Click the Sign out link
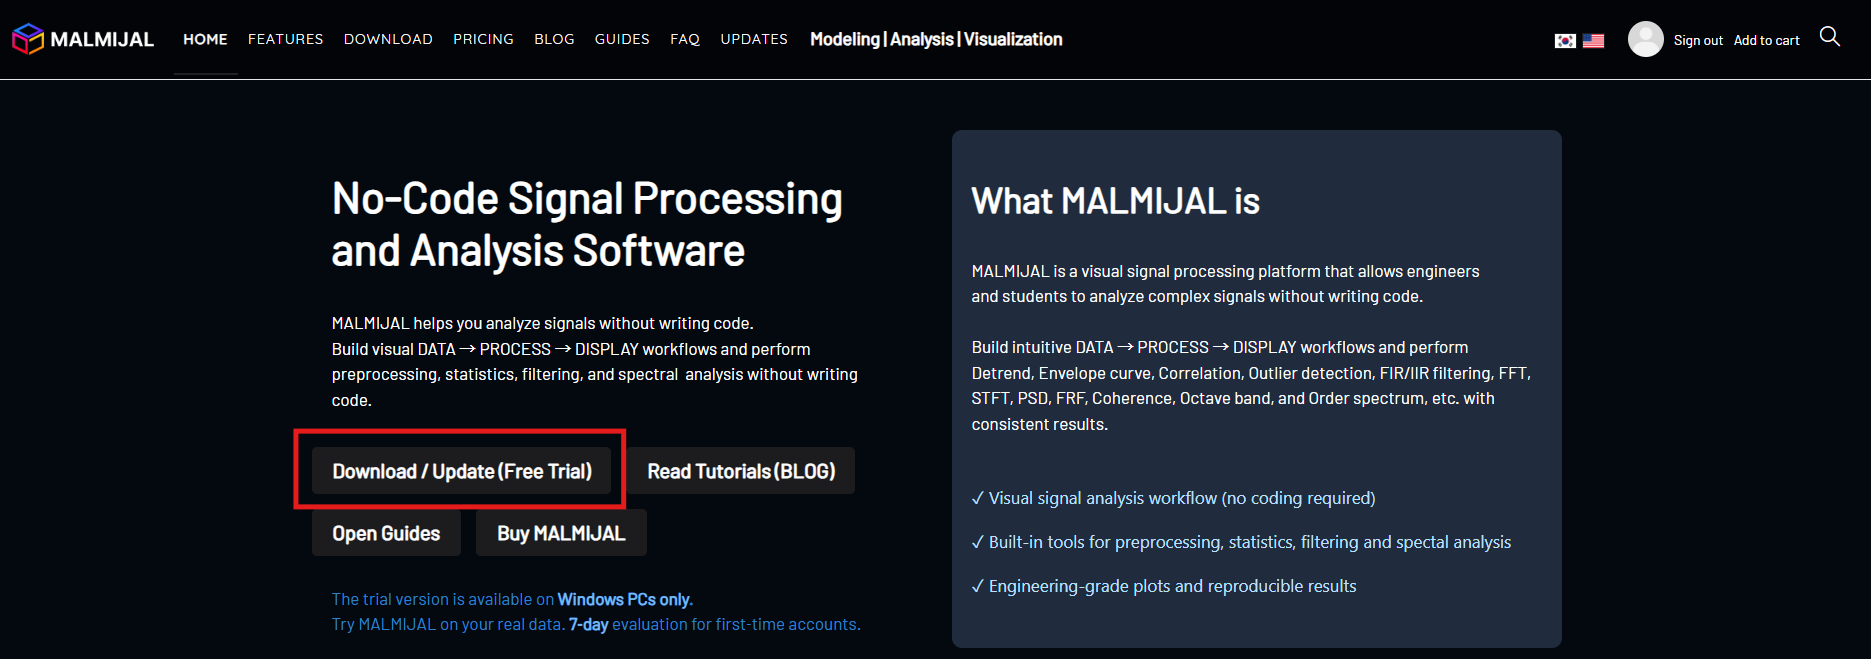Image resolution: width=1871 pixels, height=659 pixels. tap(1698, 41)
